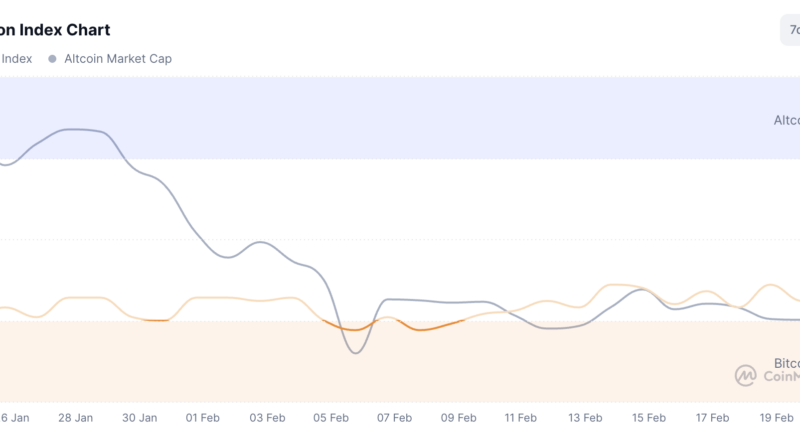This screenshot has height=445, width=800.
Task: Select the 13 Feb axis tick label
Action: 585,417
